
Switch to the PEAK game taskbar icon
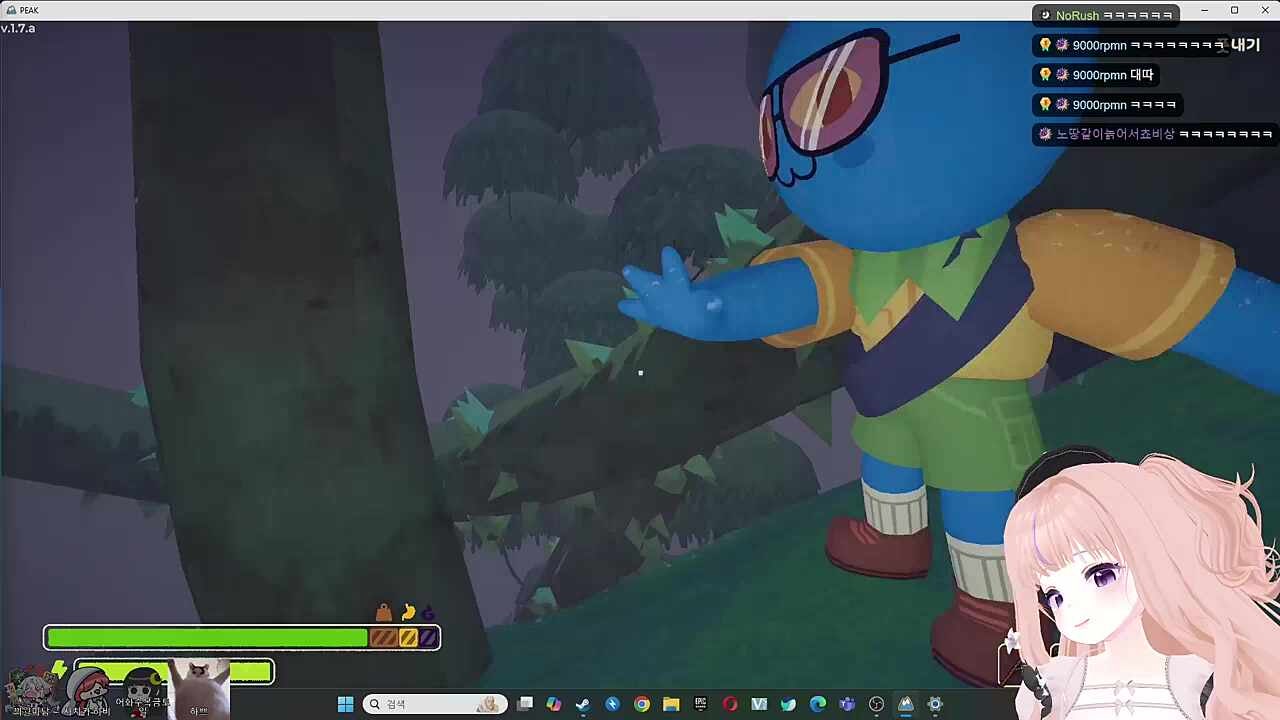(906, 704)
